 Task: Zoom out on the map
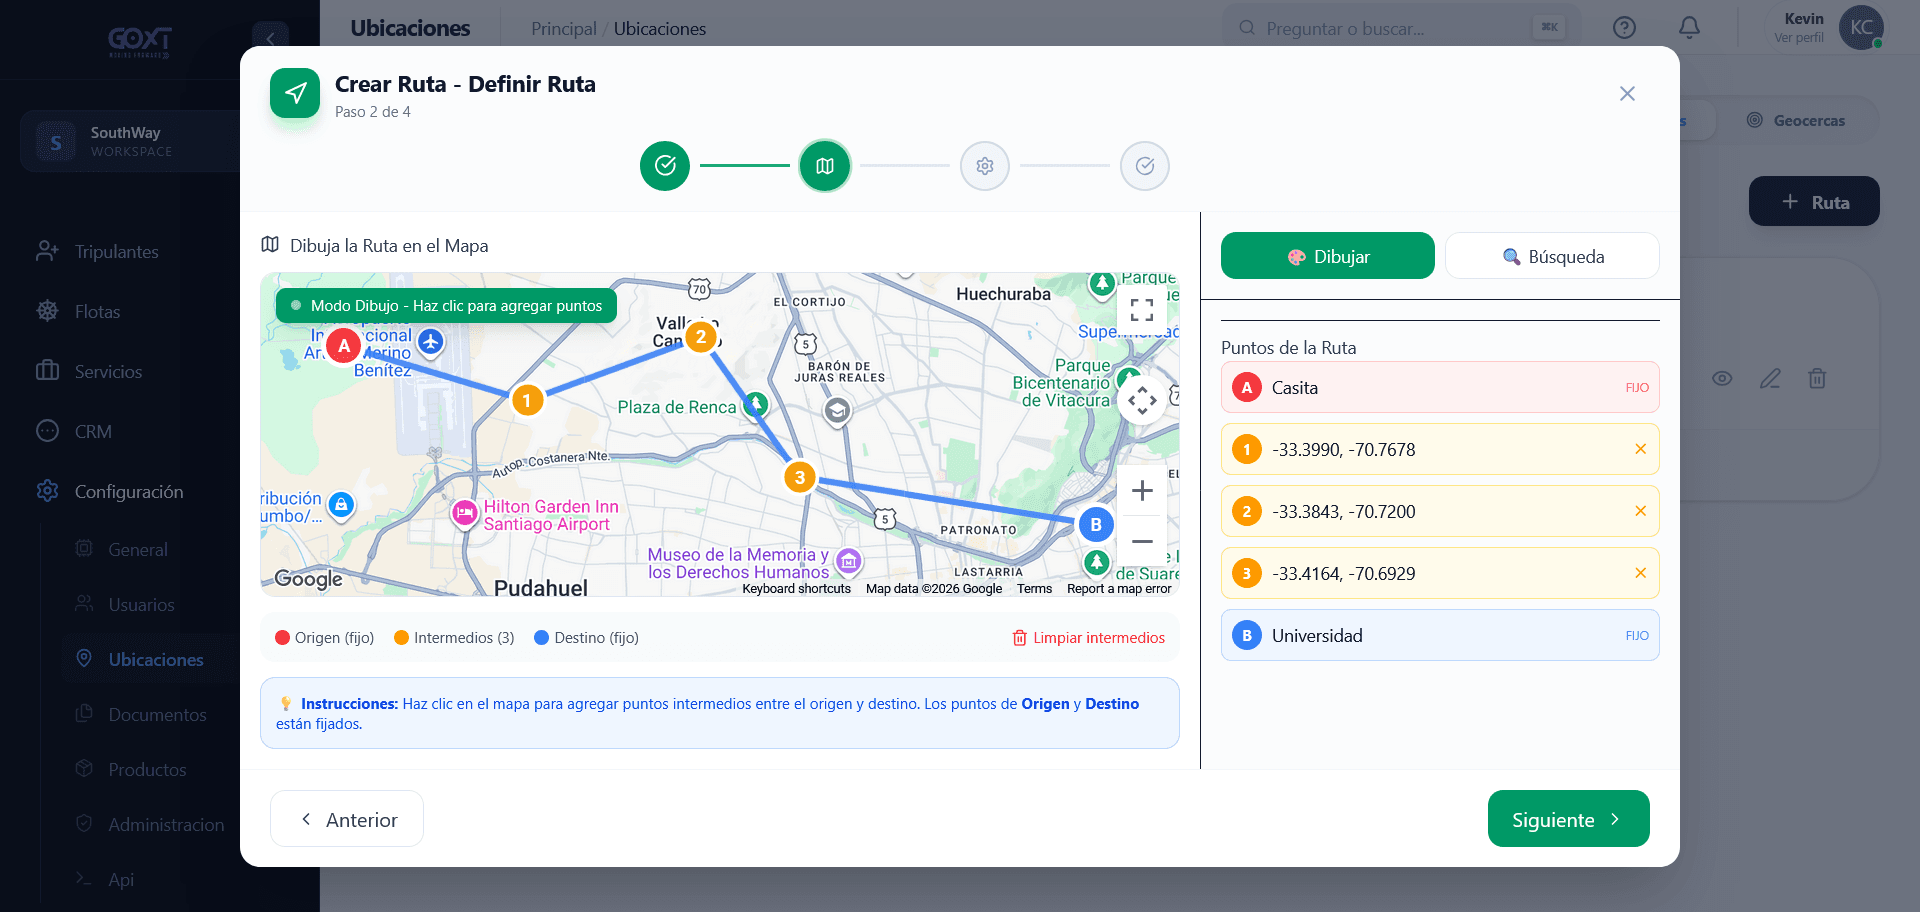coord(1142,541)
